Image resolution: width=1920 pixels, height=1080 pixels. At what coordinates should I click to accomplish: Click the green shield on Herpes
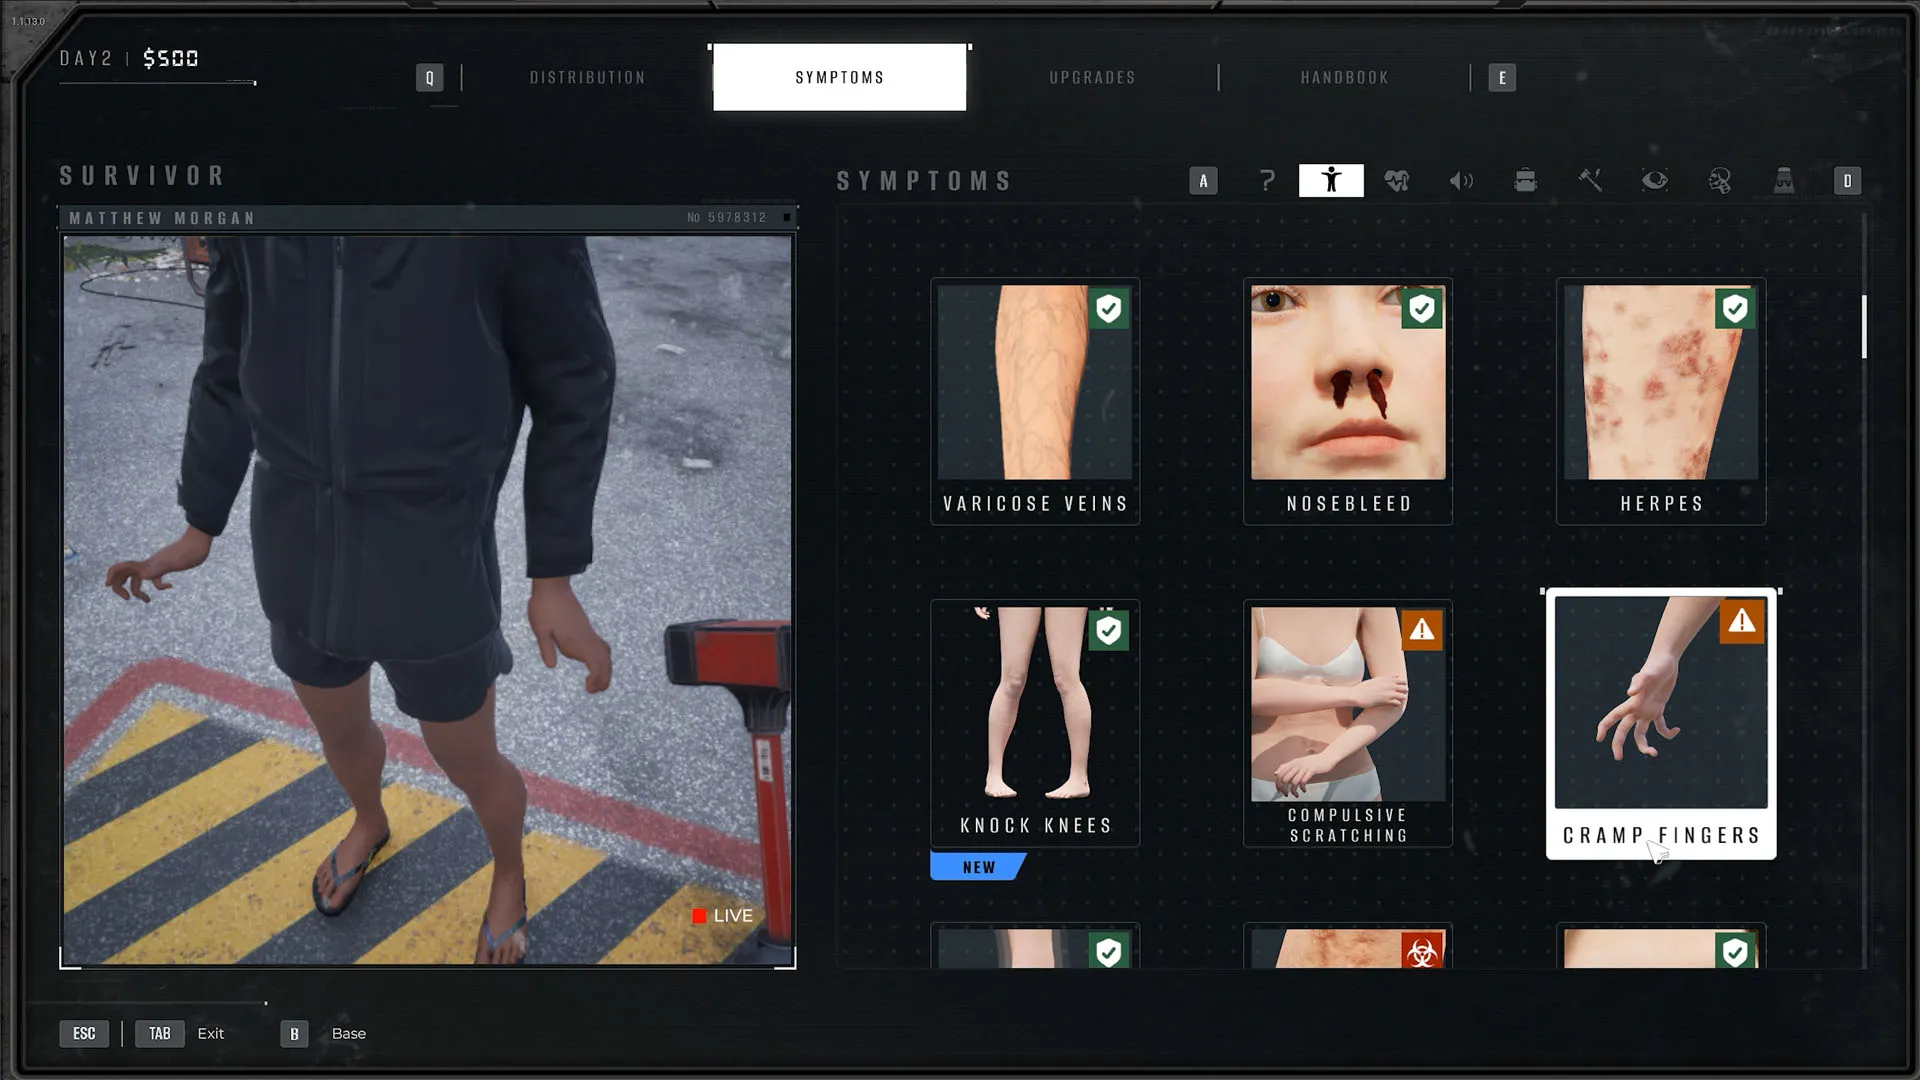coord(1735,309)
